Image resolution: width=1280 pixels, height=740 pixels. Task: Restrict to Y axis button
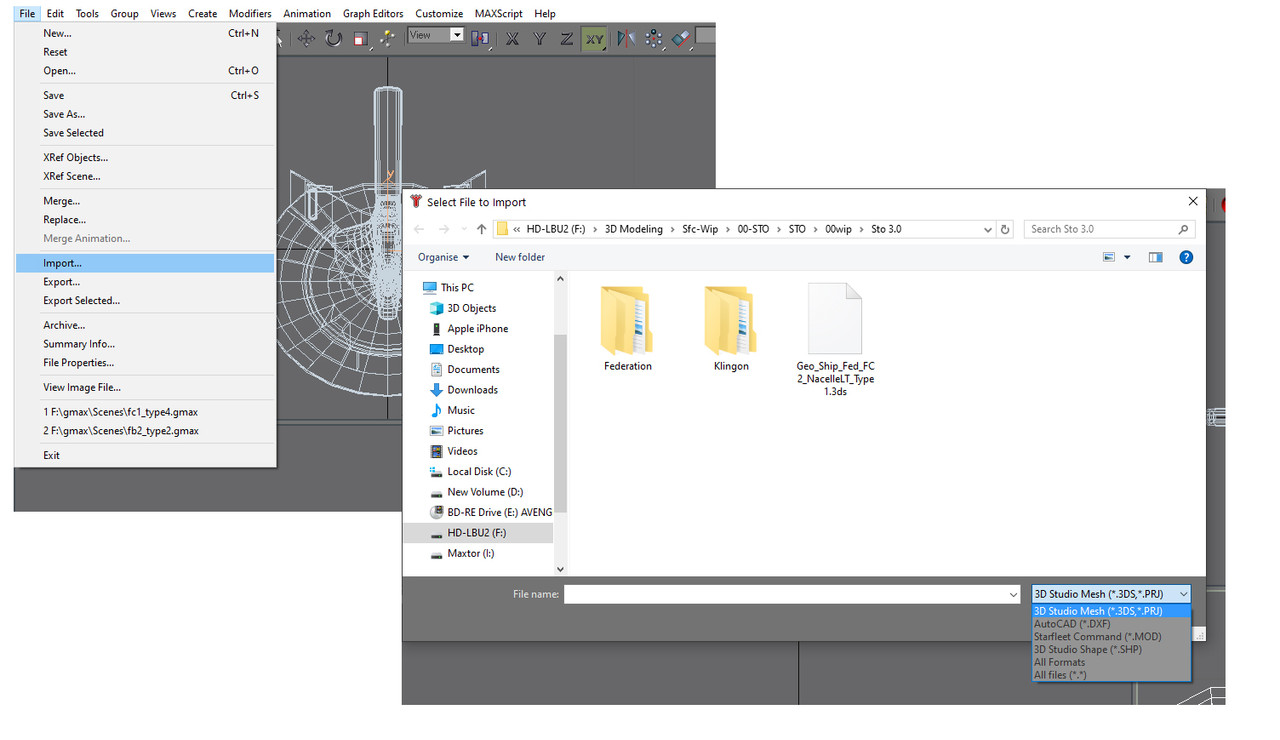point(539,39)
